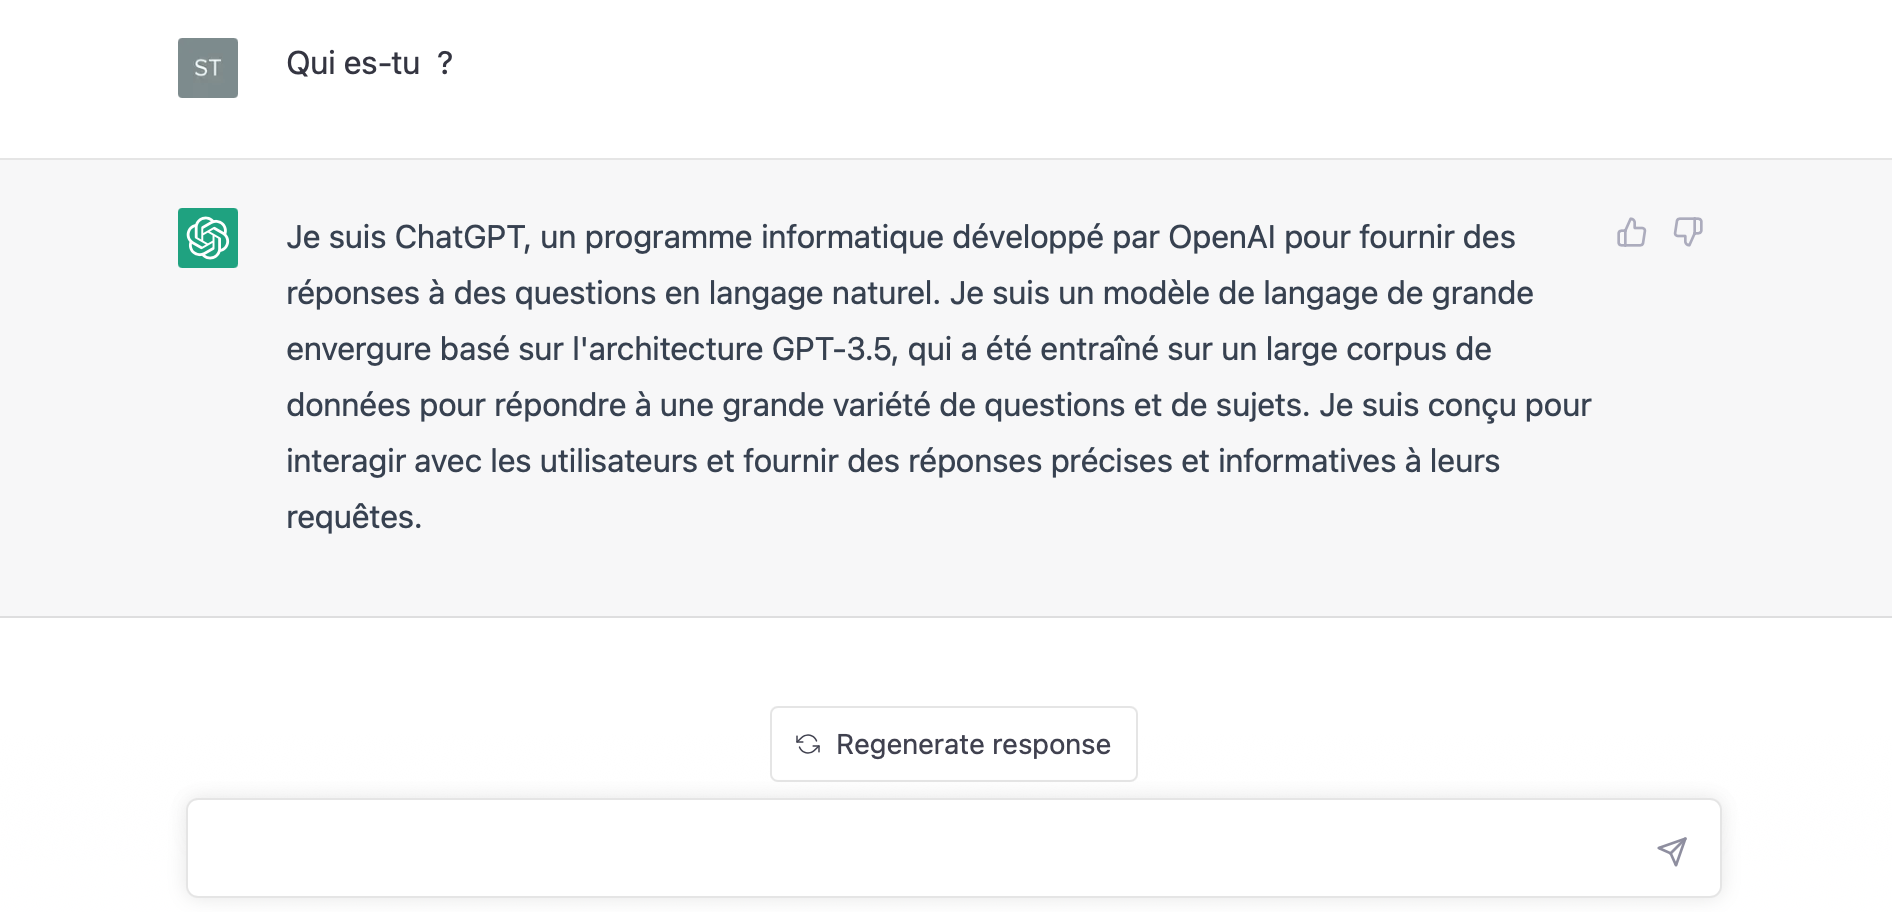The height and width of the screenshot is (912, 1892).
Task: Click the OpenAI swirl symbol on the avatar
Action: 207,237
